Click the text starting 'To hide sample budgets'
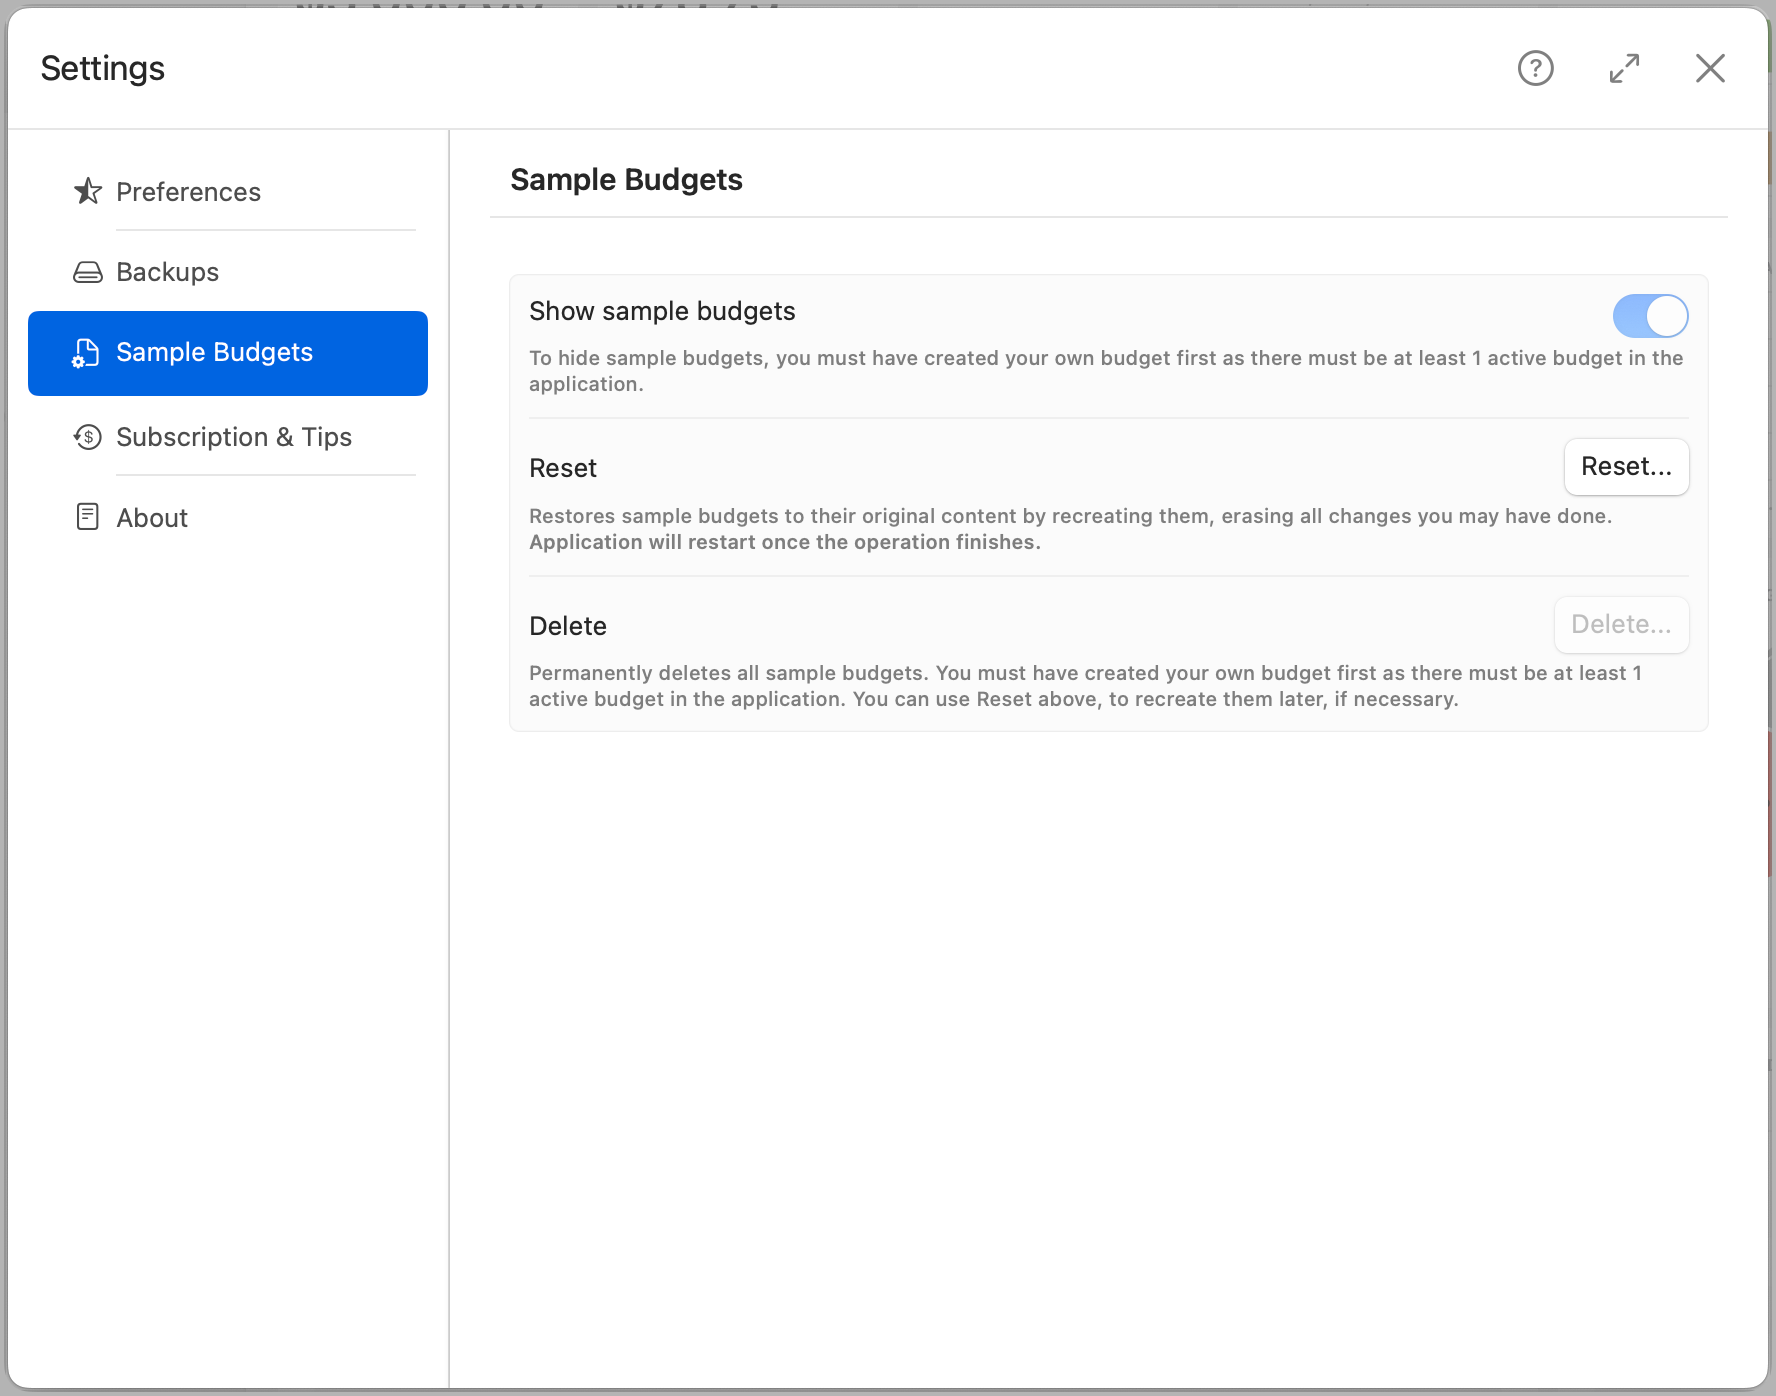Image resolution: width=1776 pixels, height=1396 pixels. coord(1106,371)
